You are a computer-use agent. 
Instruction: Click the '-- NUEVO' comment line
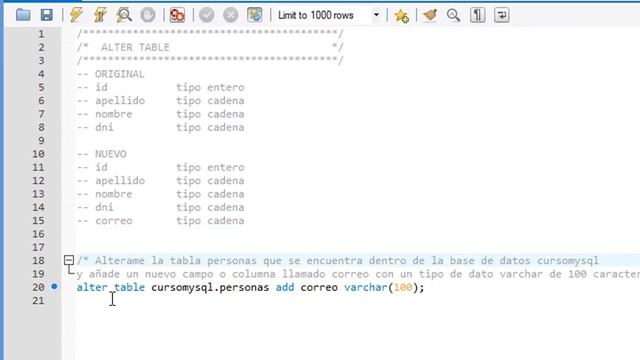[102, 154]
